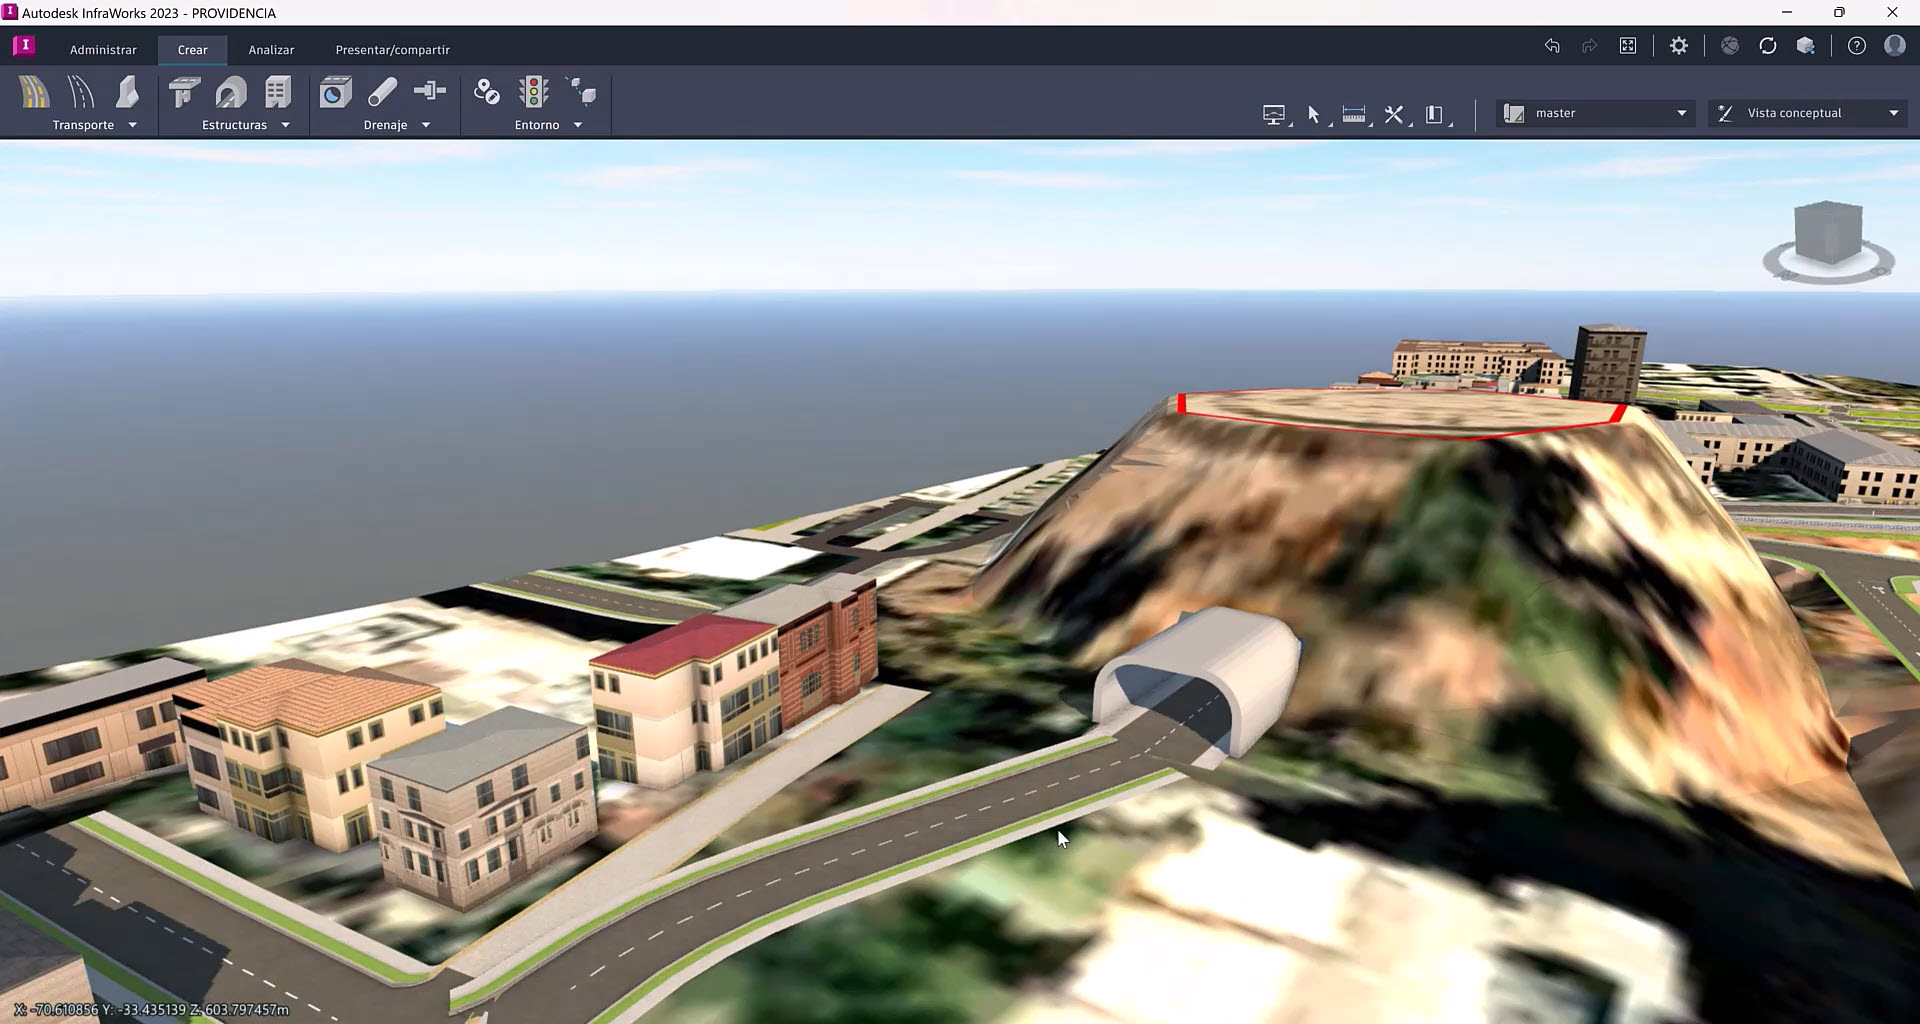Expand the Transporte dropdown

pos(132,125)
